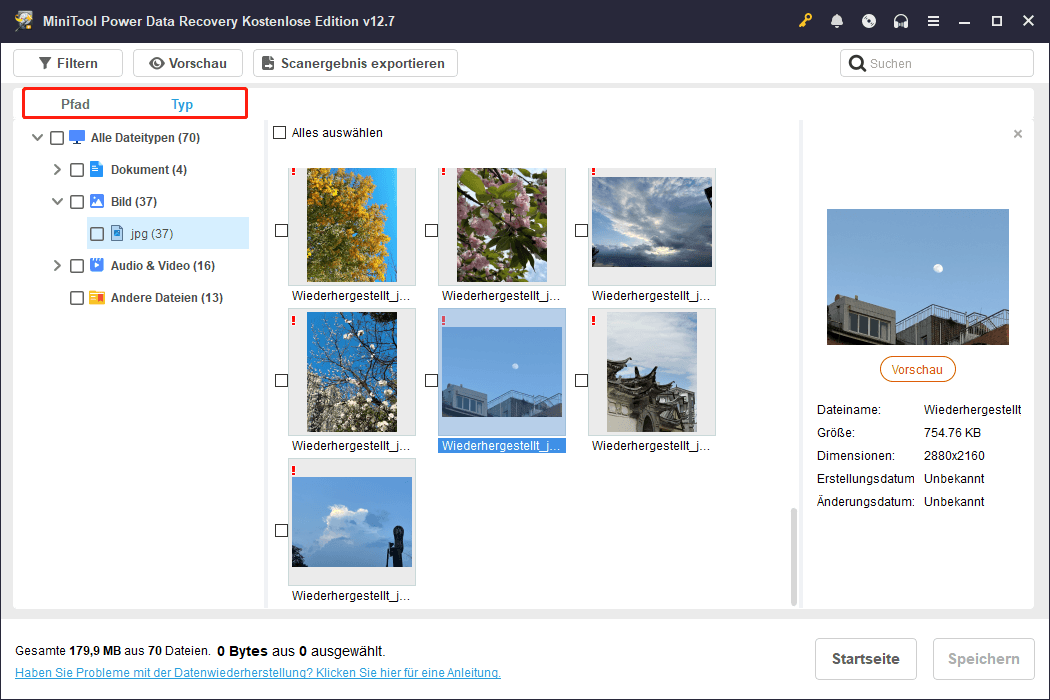Expand the Dokument (4) tree node
1050x700 pixels.
click(x=57, y=170)
